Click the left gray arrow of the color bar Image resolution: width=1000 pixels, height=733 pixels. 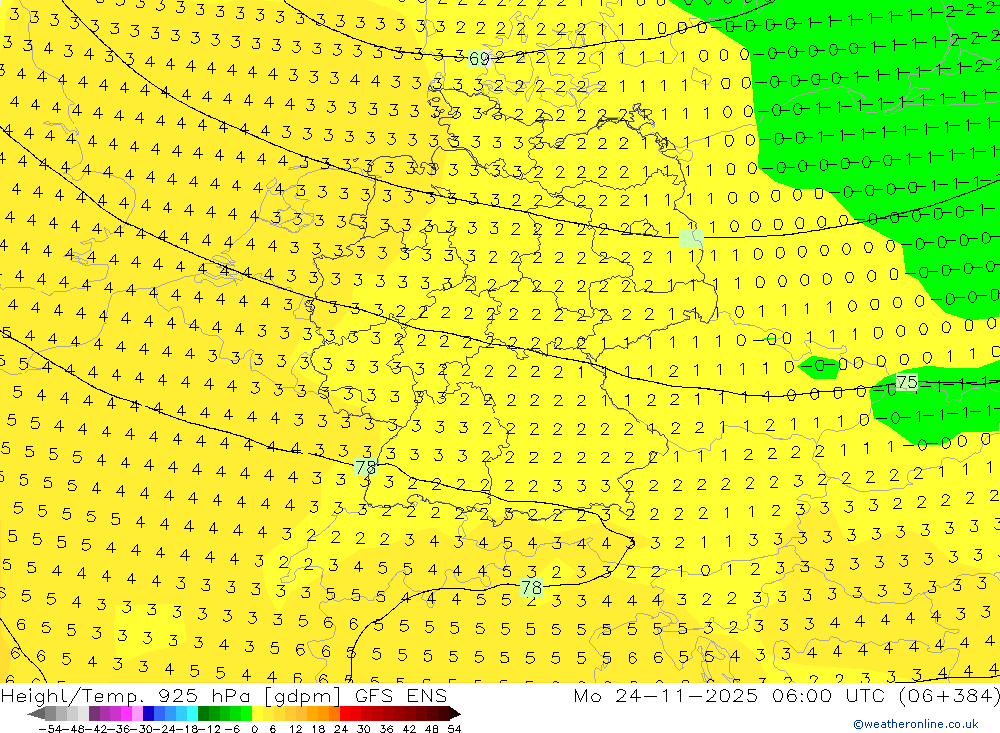tap(36, 713)
